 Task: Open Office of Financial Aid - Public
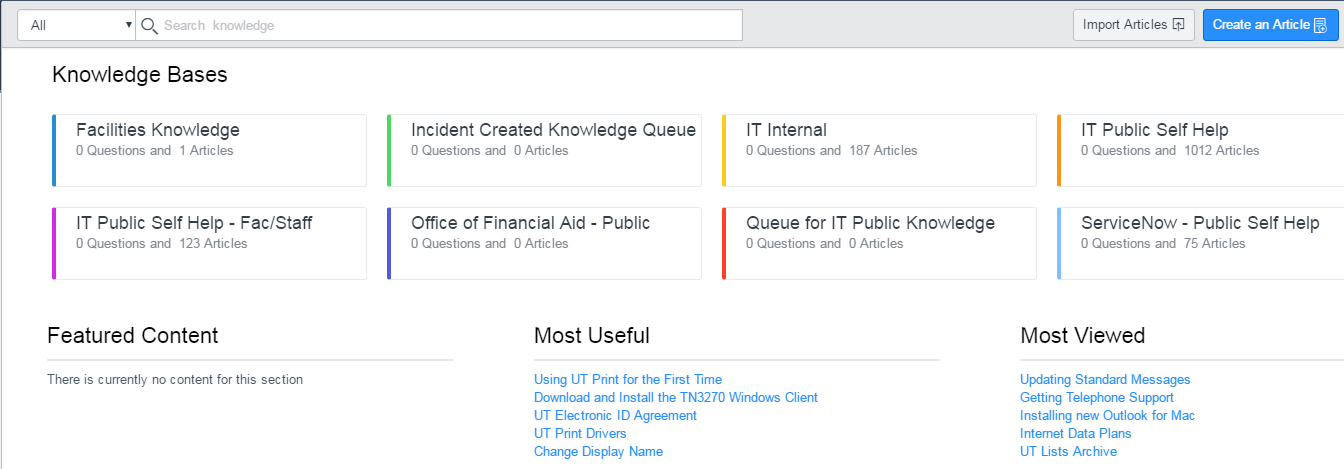coord(544,243)
